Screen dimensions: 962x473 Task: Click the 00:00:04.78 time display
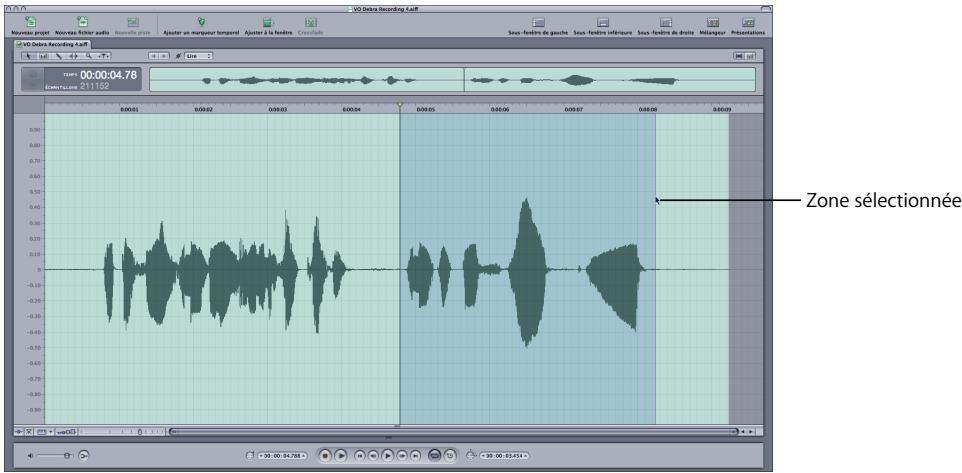tap(108, 75)
